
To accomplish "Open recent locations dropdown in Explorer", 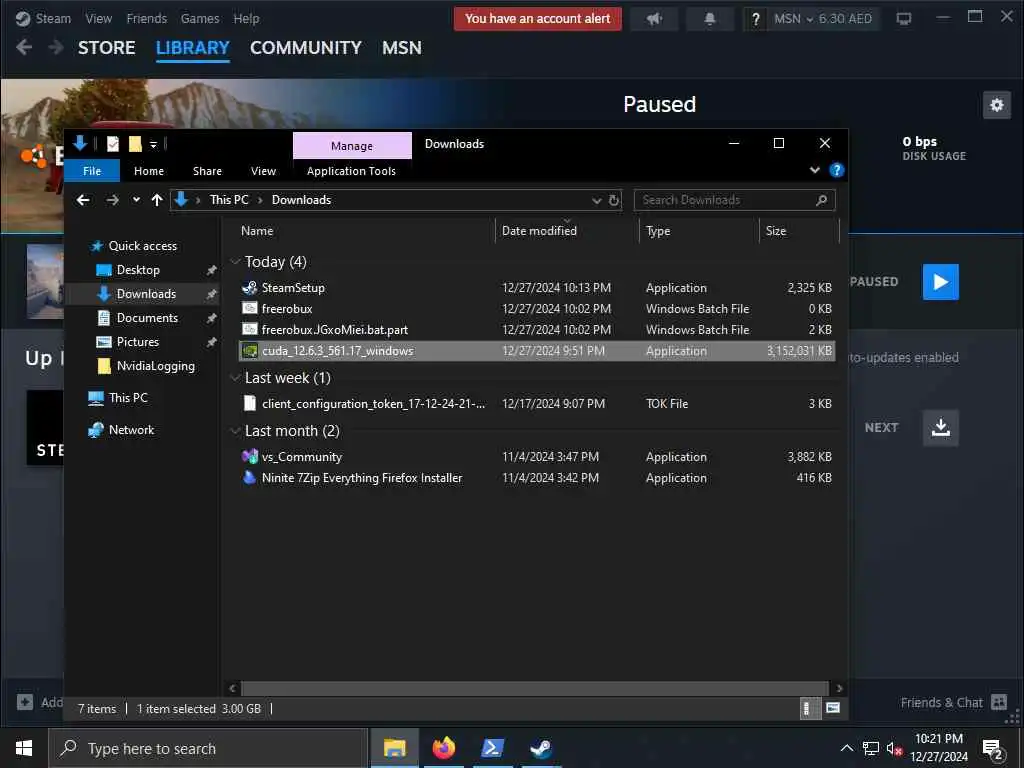I will [136, 200].
